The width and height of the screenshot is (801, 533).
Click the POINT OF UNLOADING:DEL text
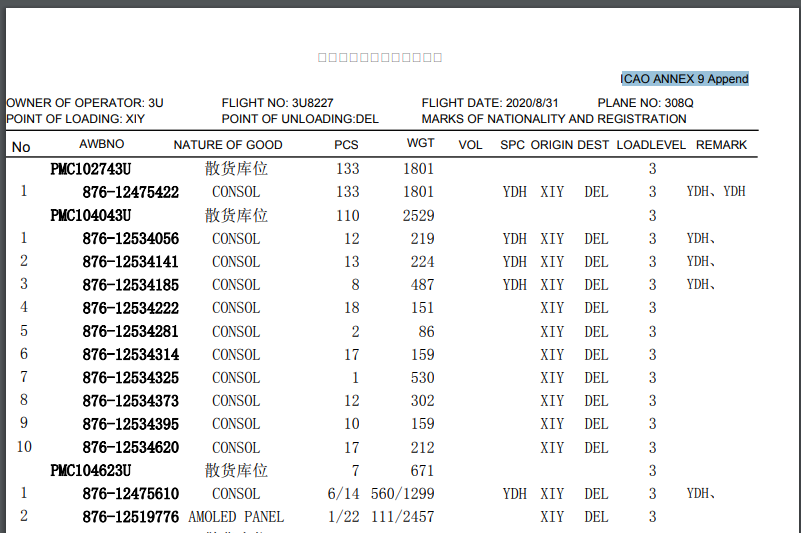pyautogui.click(x=300, y=119)
